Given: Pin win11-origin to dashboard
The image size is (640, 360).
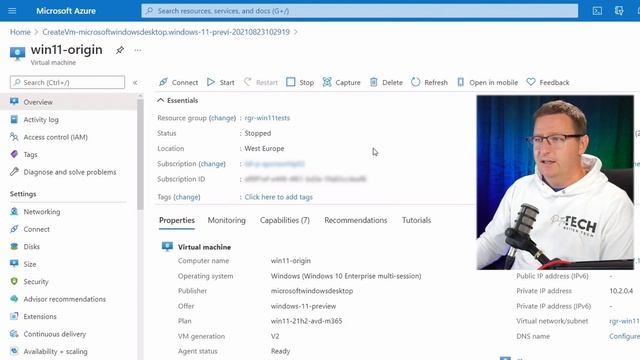Looking at the screenshot, I should (x=120, y=50).
